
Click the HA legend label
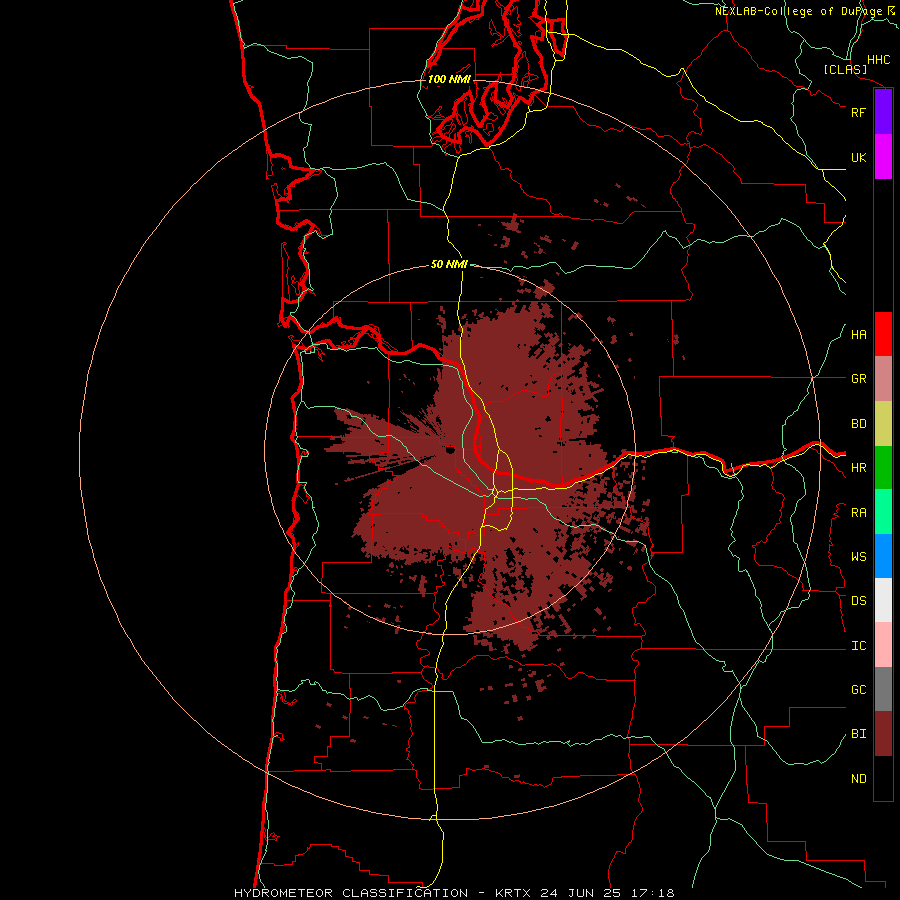858,335
